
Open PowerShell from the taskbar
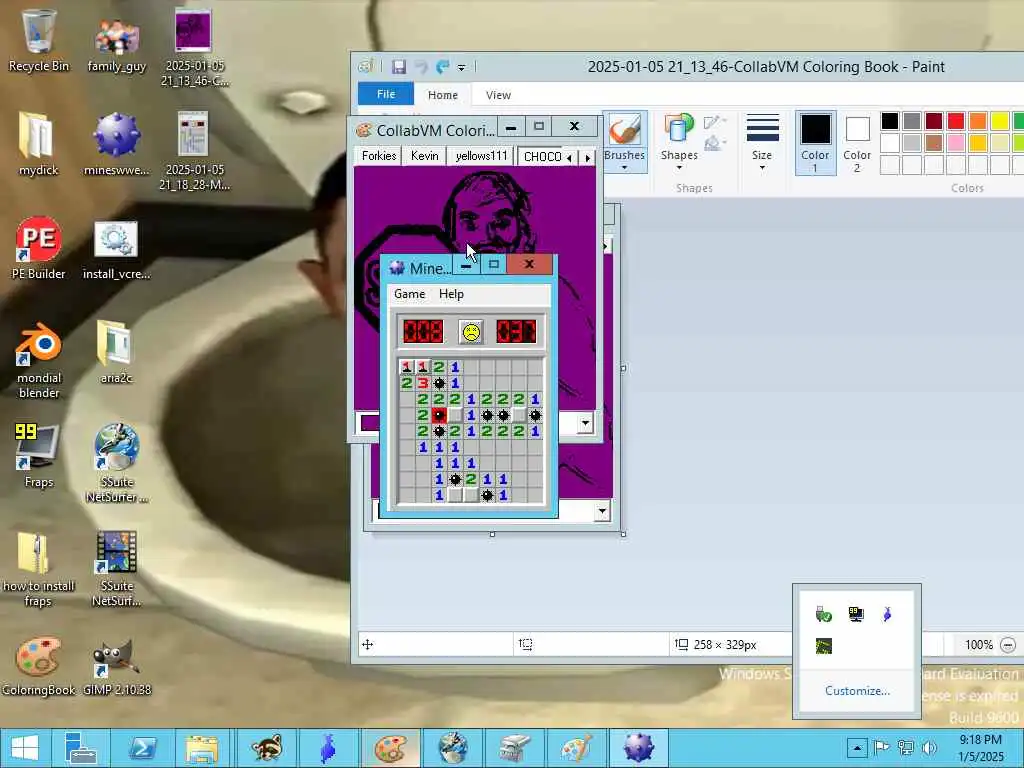(x=142, y=748)
